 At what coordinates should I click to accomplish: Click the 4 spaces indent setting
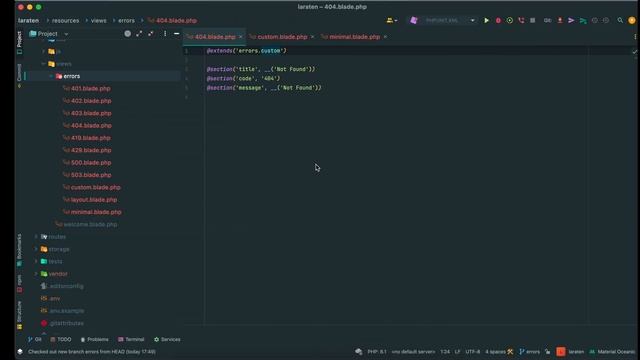pyautogui.click(x=495, y=351)
